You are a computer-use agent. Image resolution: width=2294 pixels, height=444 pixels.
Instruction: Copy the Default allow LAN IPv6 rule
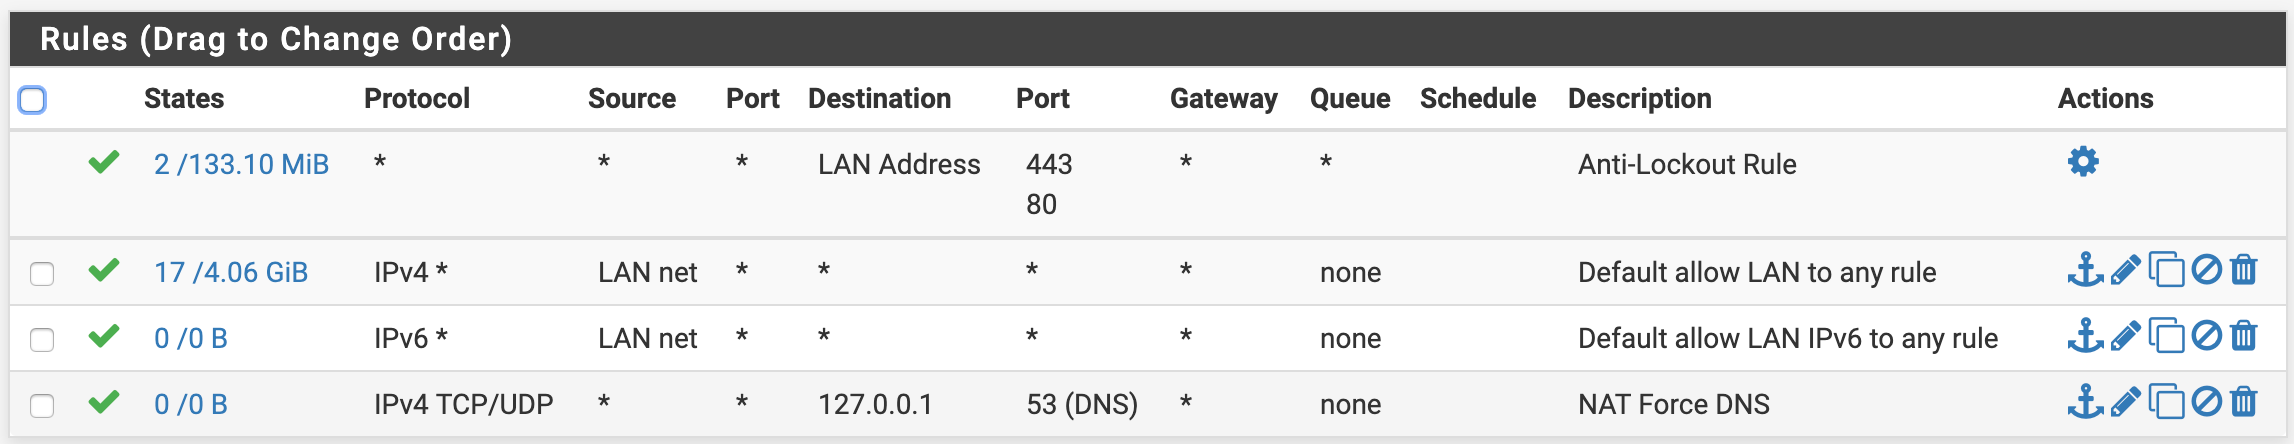[2166, 336]
